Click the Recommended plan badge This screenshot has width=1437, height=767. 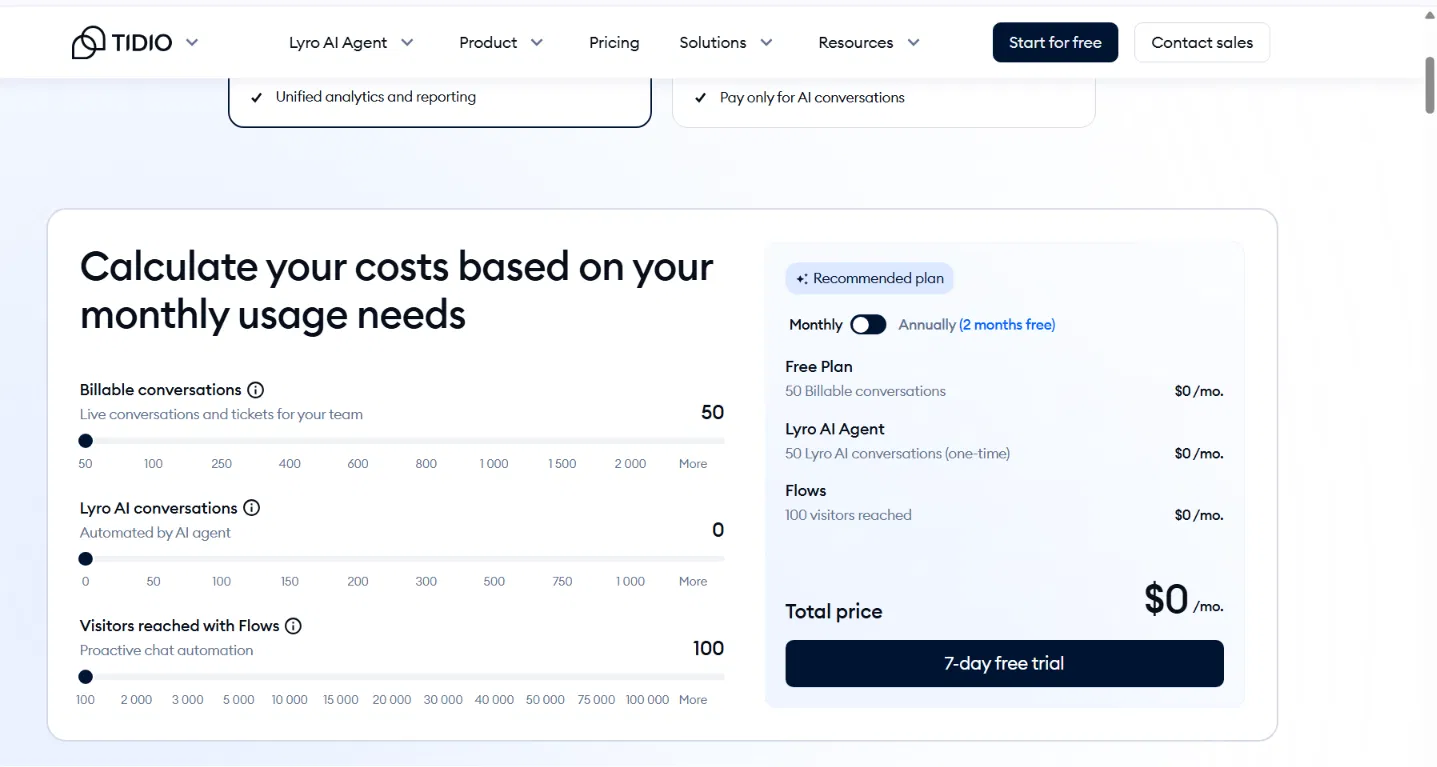[x=870, y=279]
